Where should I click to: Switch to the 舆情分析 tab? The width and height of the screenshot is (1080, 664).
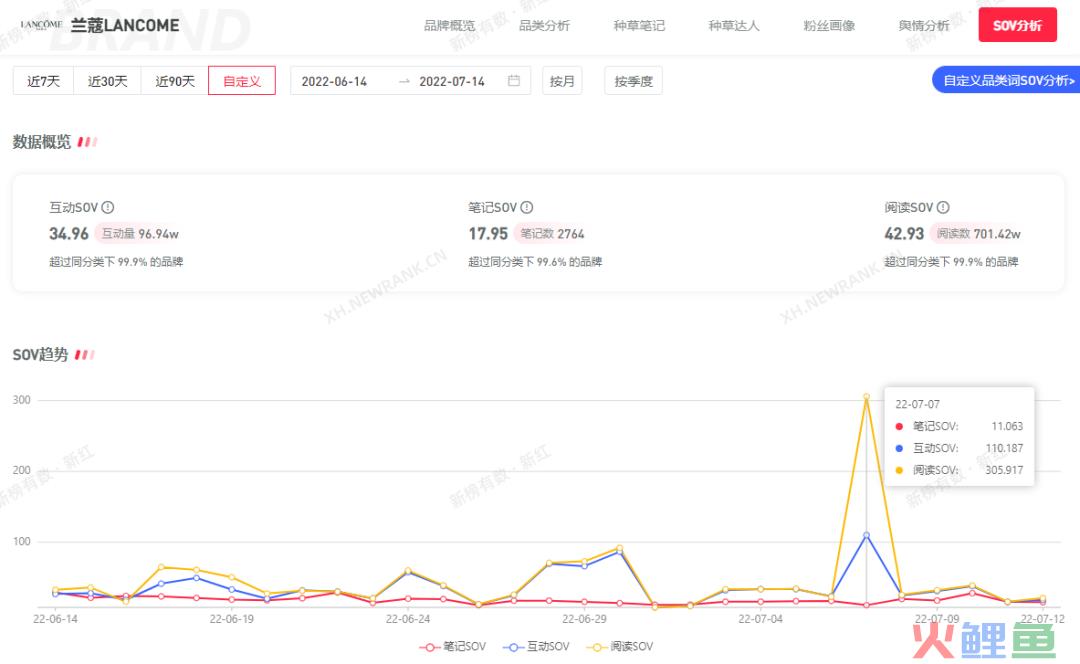924,25
